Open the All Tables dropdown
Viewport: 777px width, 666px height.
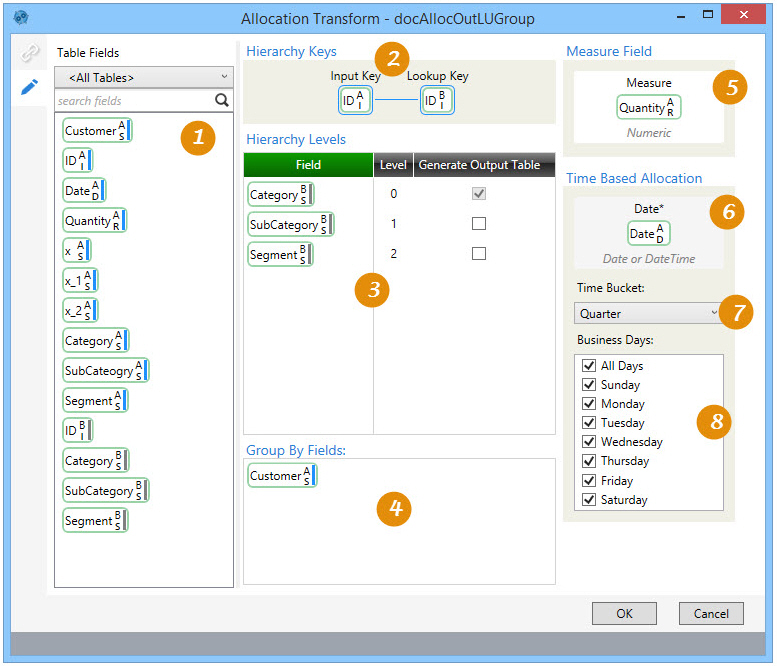tap(144, 77)
